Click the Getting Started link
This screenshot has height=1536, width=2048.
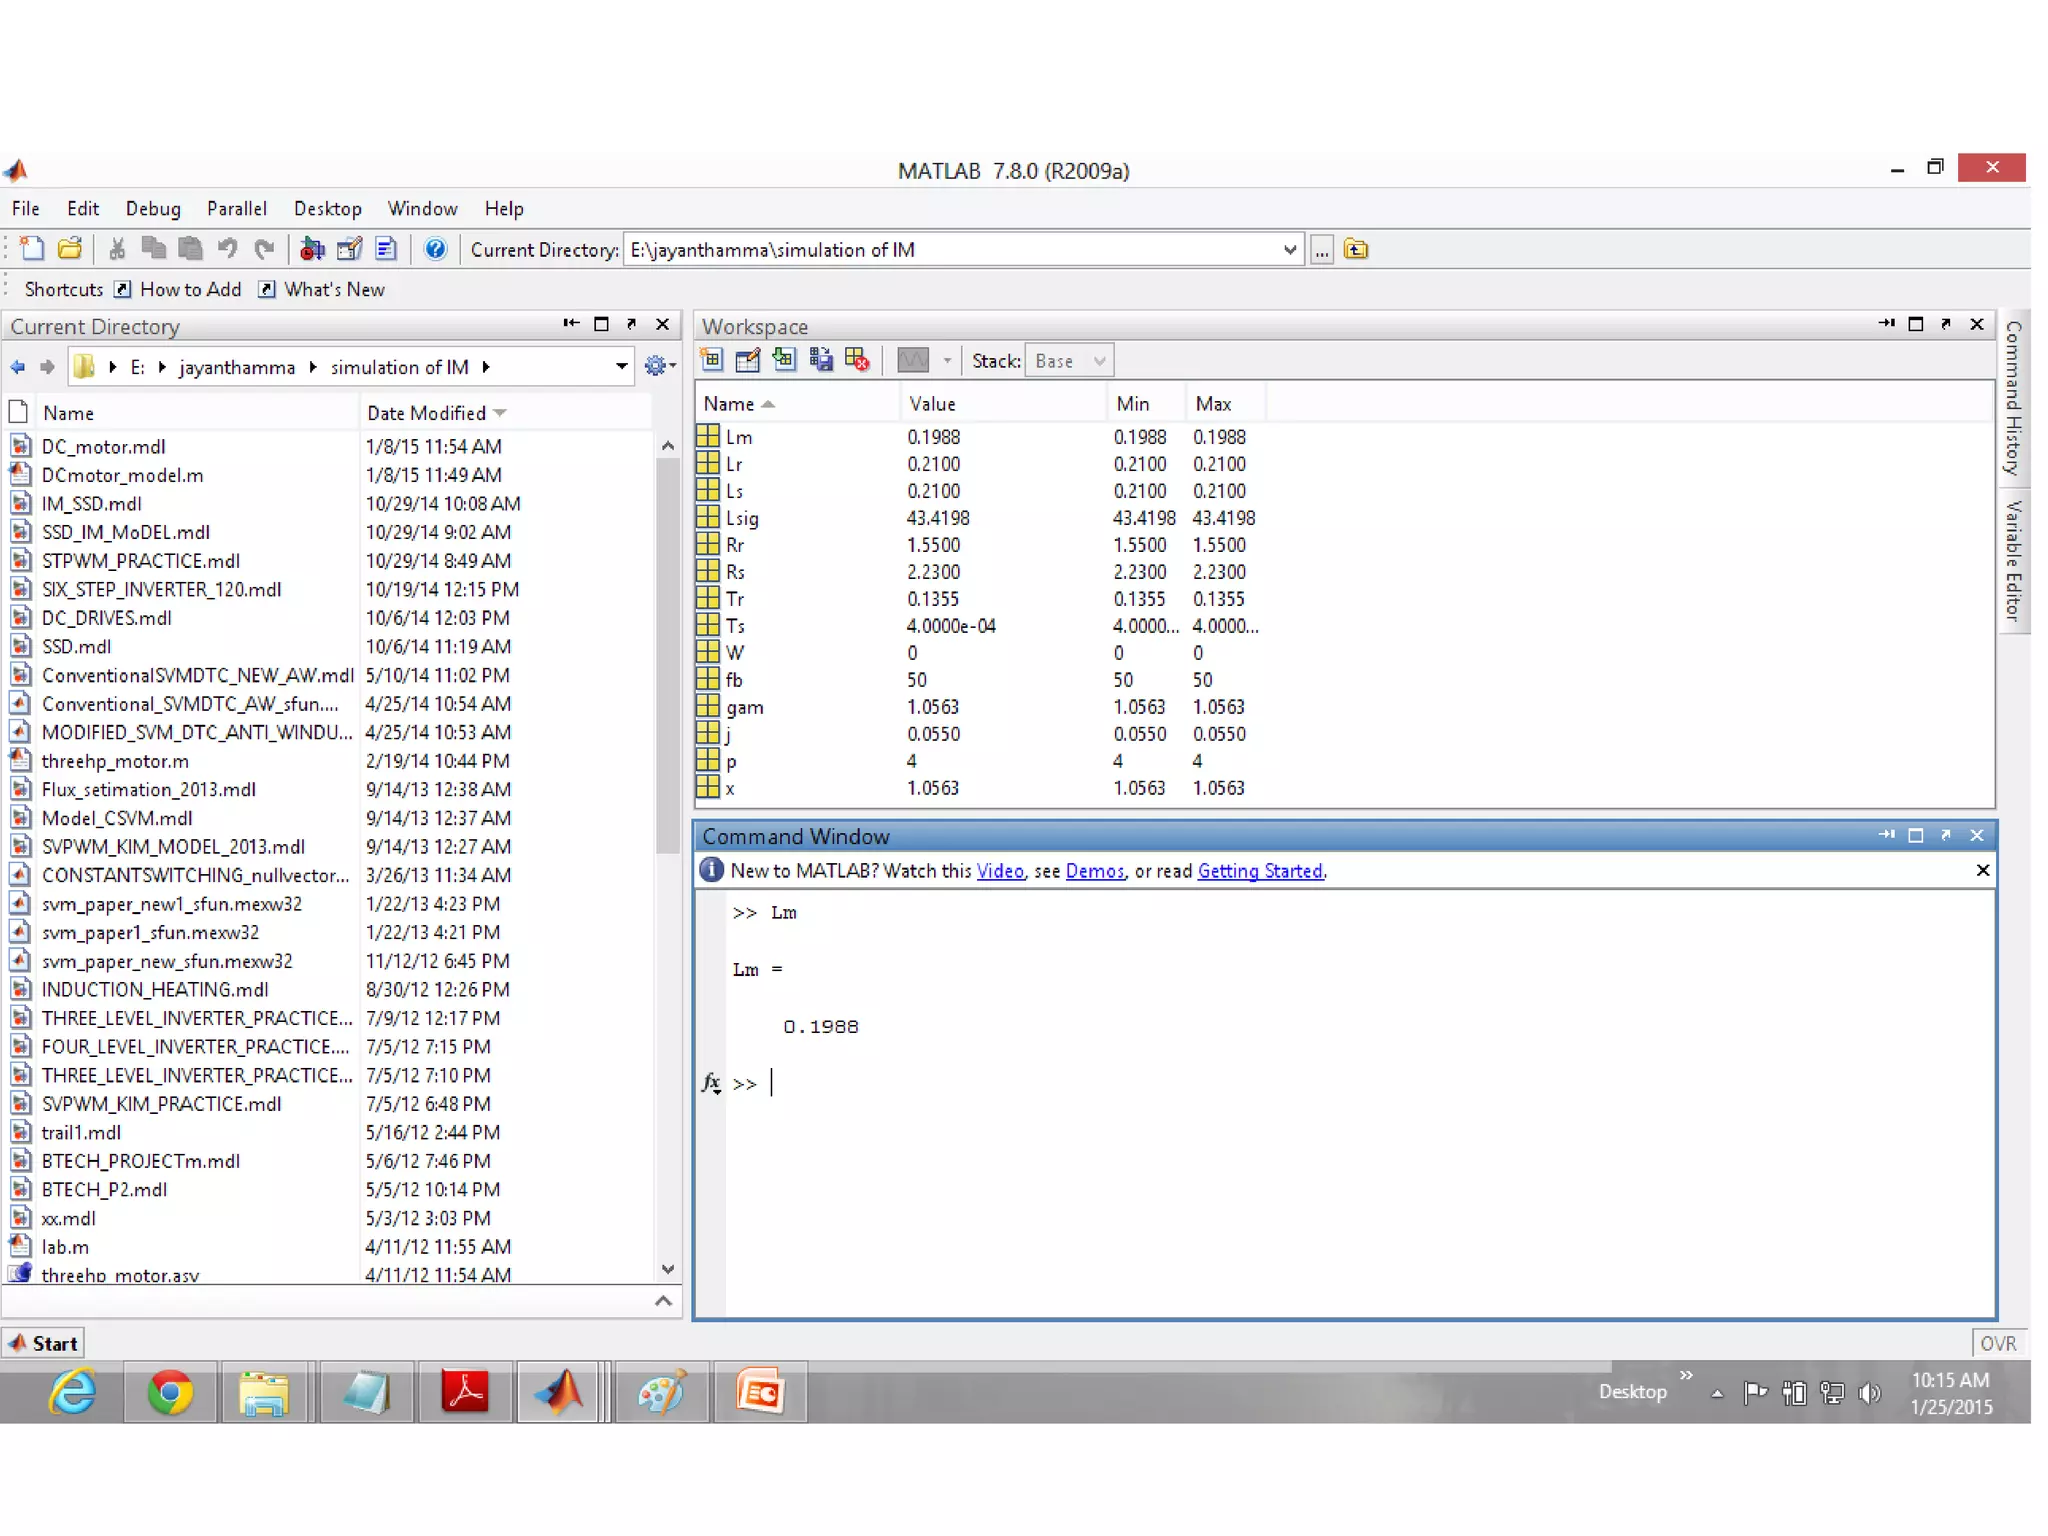click(x=1259, y=871)
